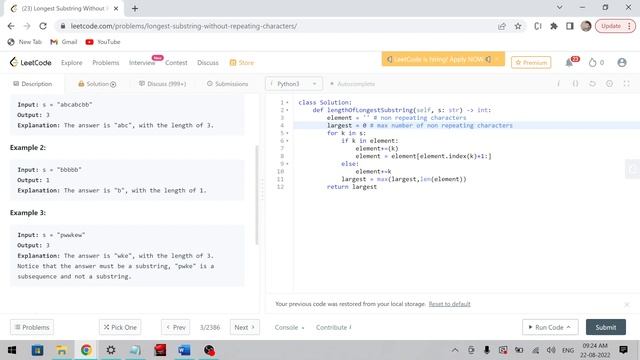Image resolution: width=640 pixels, height=360 pixels.
Task: Open editor settings icon
Action: coord(609,84)
